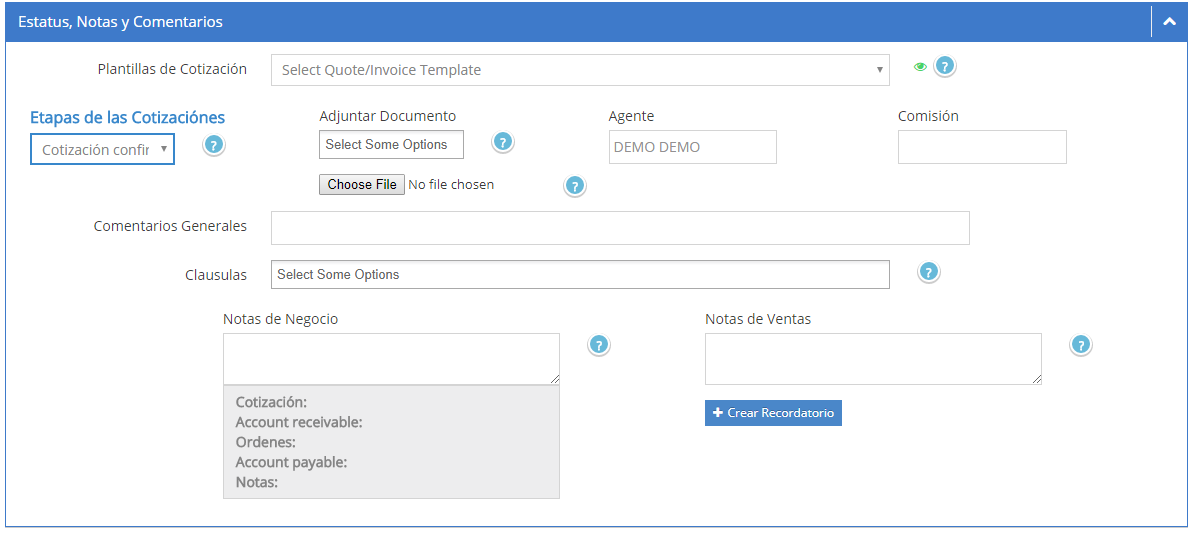Click the Cotización: line in the gray notes box
The height and width of the screenshot is (535, 1200).
click(271, 402)
